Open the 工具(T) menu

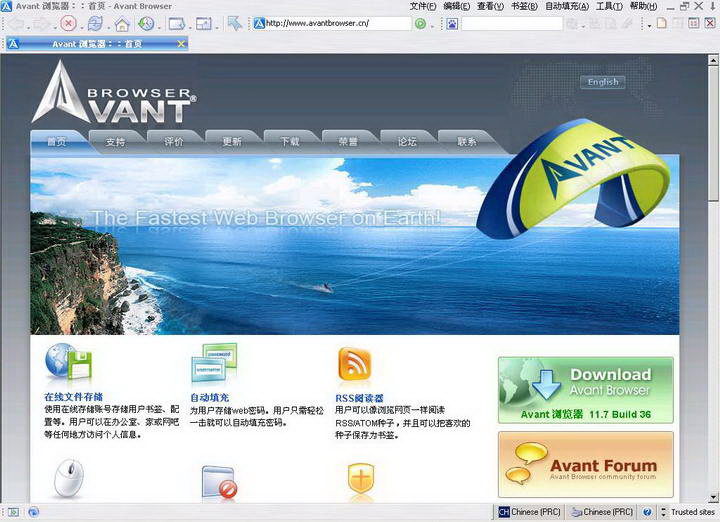coord(609,6)
